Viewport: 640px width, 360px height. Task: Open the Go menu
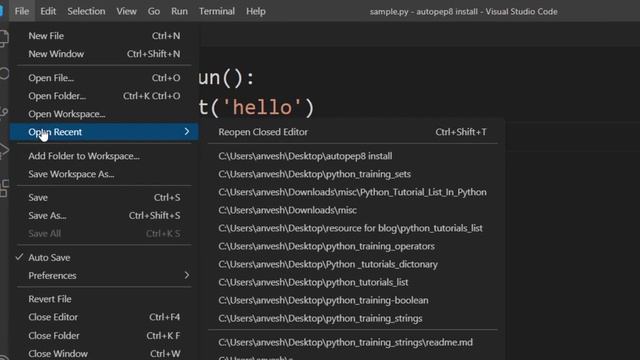tap(153, 11)
